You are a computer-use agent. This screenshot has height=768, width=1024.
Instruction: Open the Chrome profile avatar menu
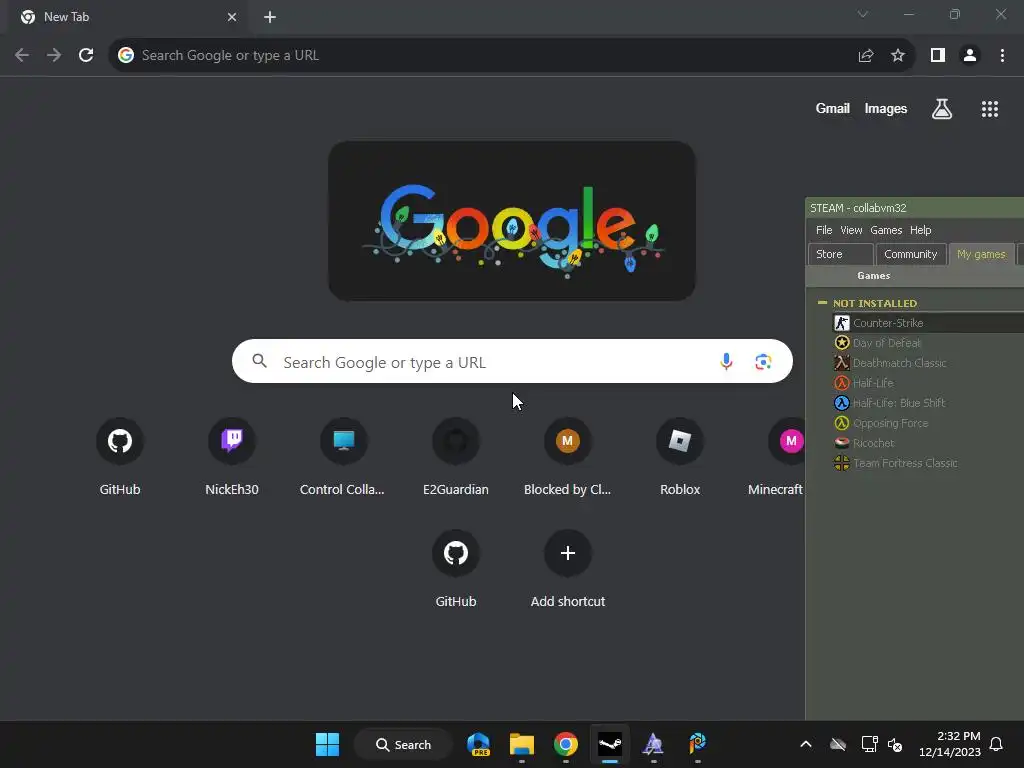coord(970,56)
